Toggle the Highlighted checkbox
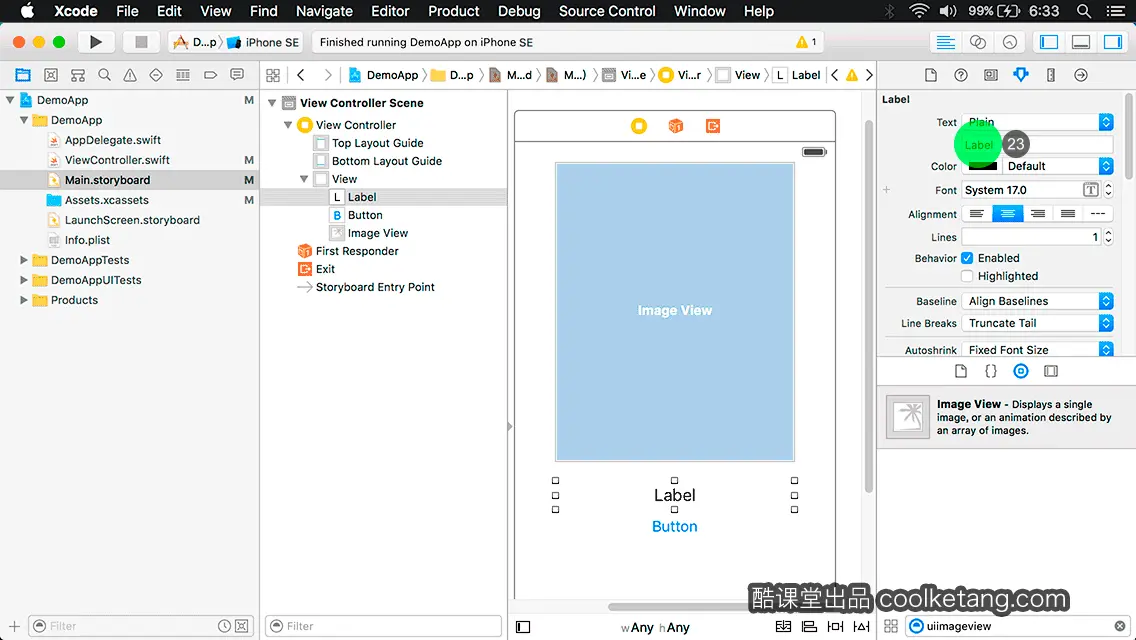Viewport: 1136px width, 640px height. coord(967,276)
